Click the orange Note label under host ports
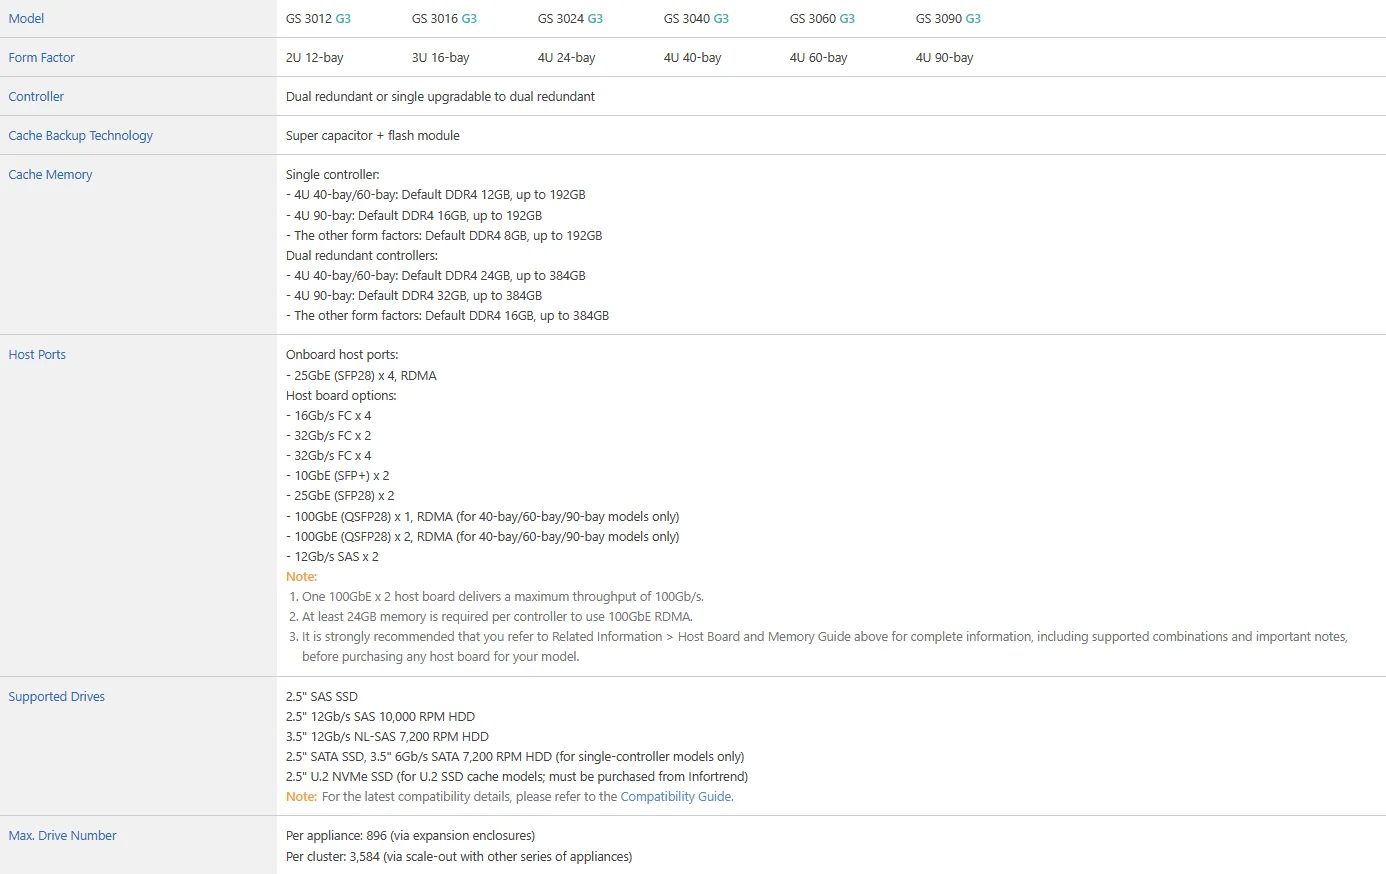Screen dimensions: 1386x874 click(x=302, y=577)
